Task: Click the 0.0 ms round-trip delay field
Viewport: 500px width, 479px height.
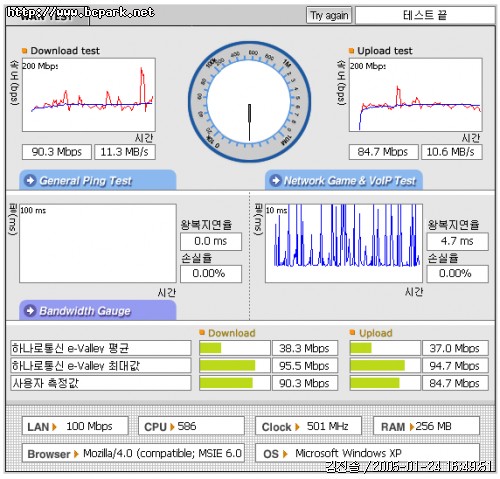Action: pyautogui.click(x=211, y=242)
